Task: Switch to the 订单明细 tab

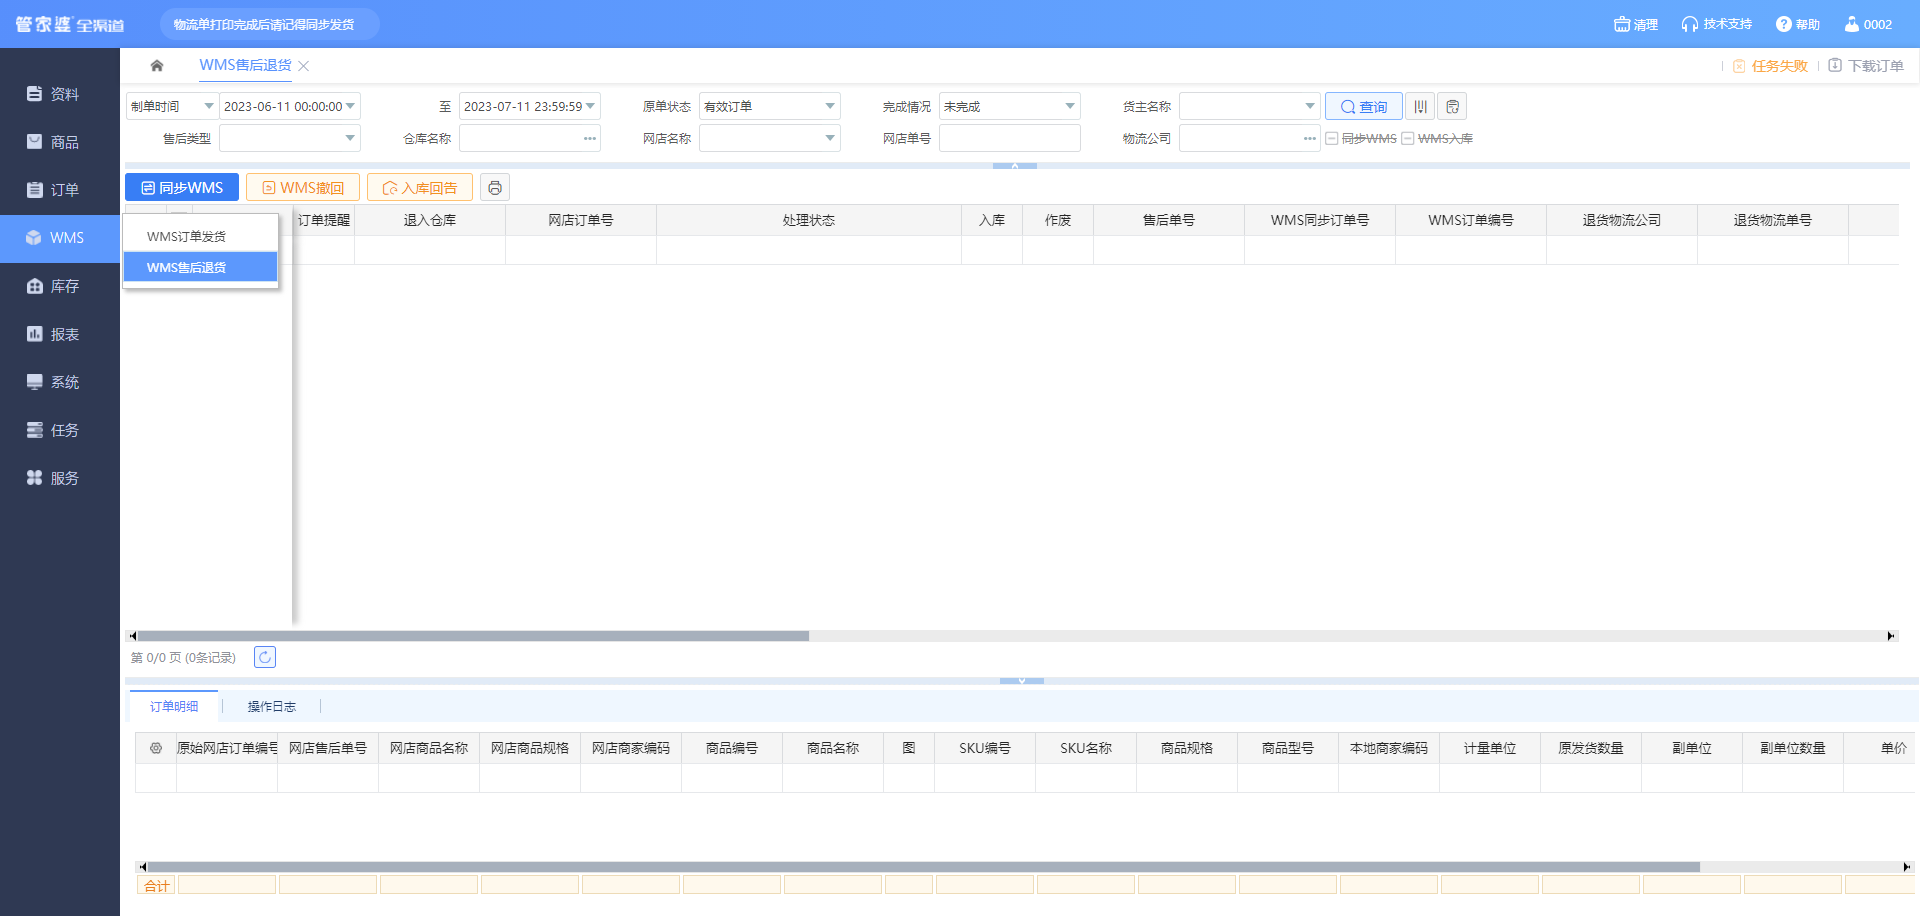Action: click(x=174, y=707)
